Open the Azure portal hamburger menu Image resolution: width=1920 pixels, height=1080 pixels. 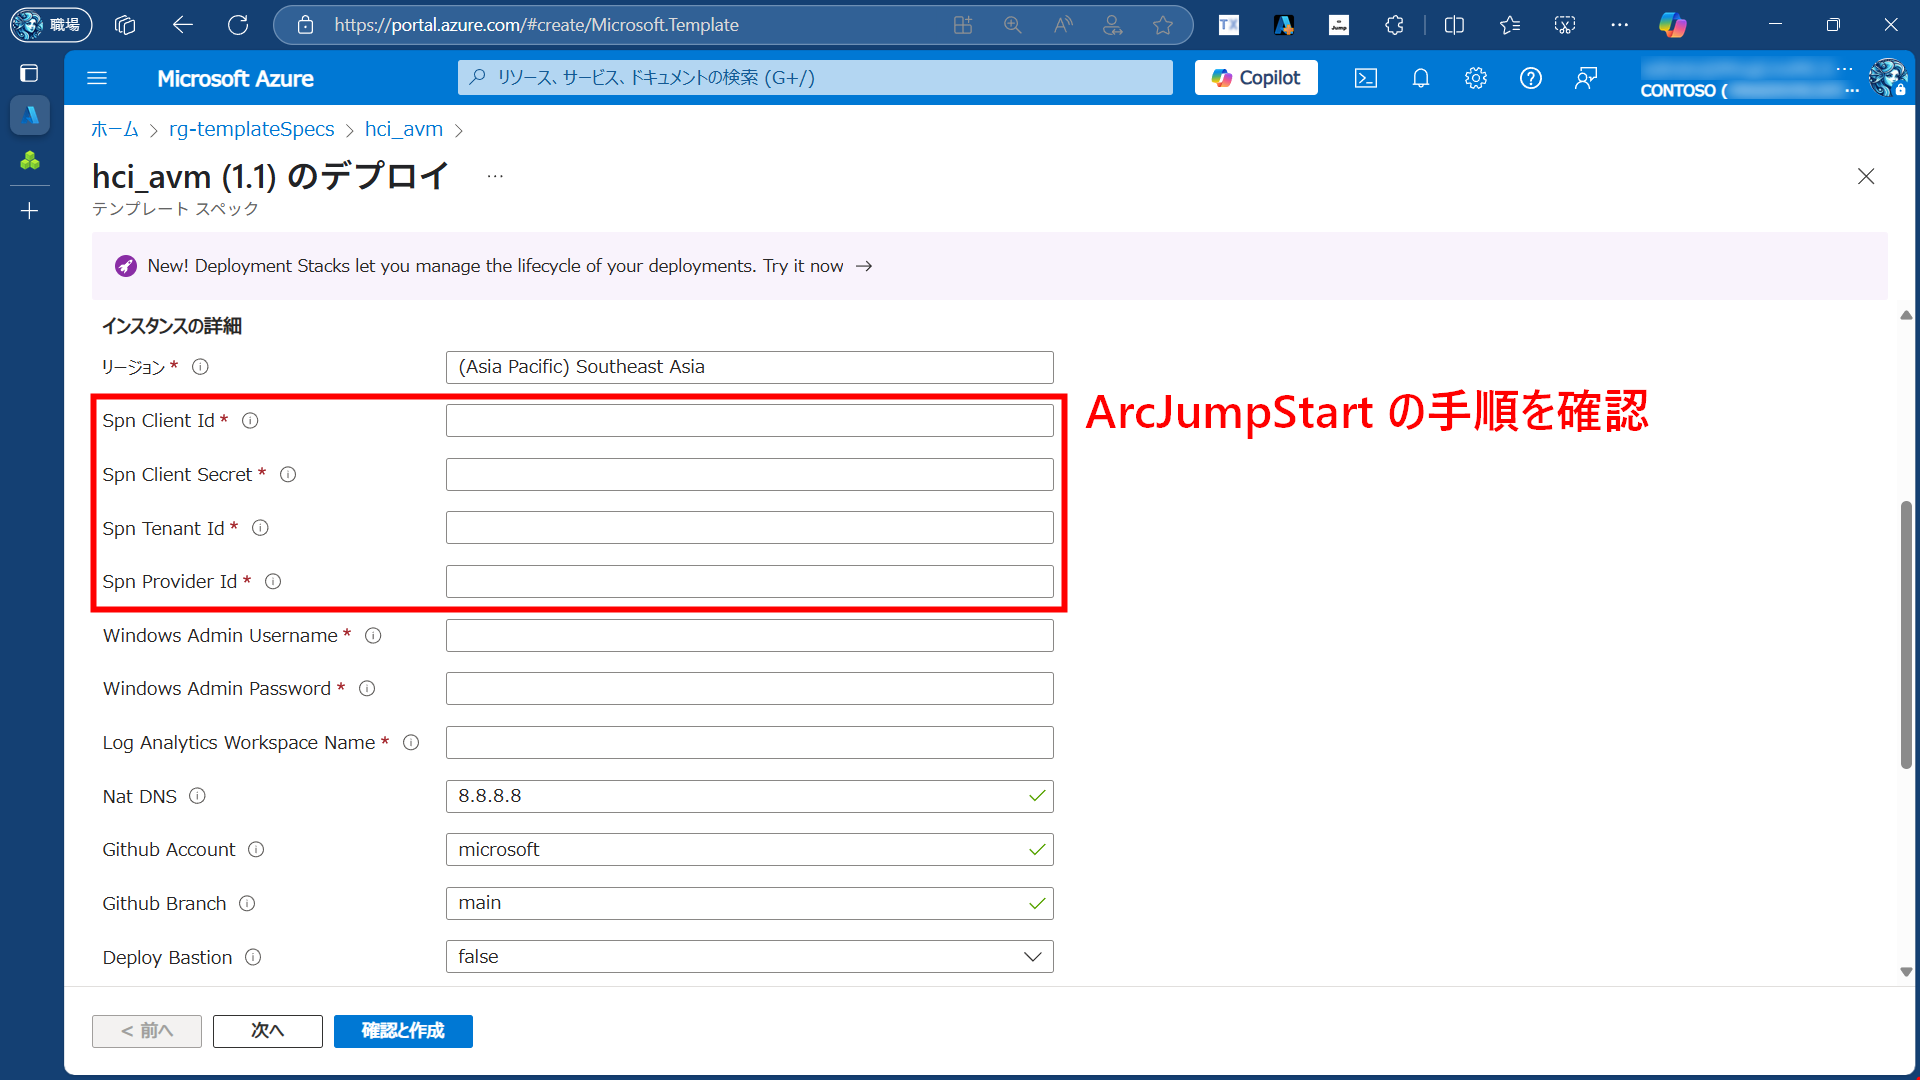pos(97,78)
